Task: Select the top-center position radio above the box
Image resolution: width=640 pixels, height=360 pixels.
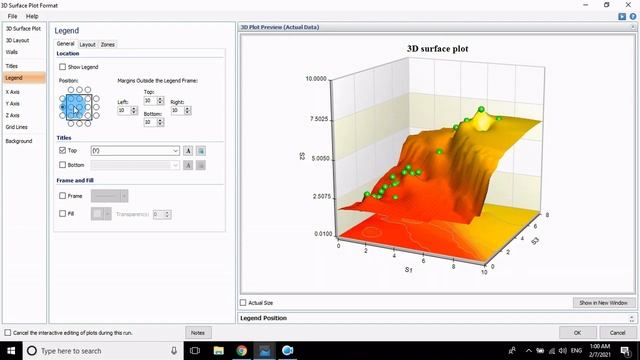Action: point(79,90)
